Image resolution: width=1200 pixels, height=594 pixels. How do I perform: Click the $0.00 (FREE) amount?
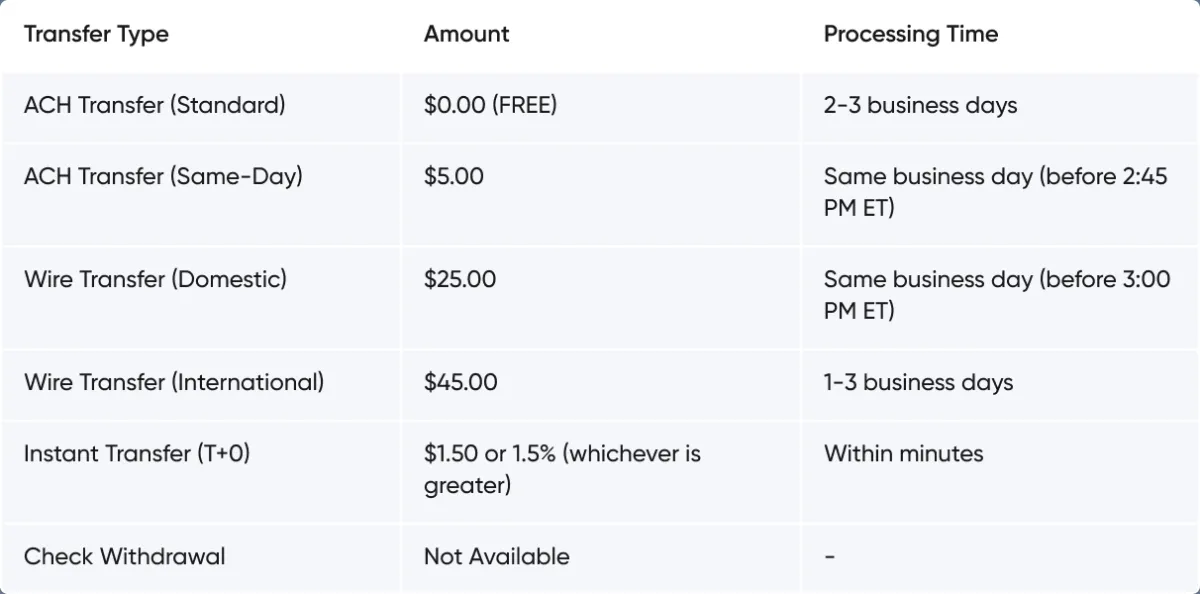pos(490,105)
